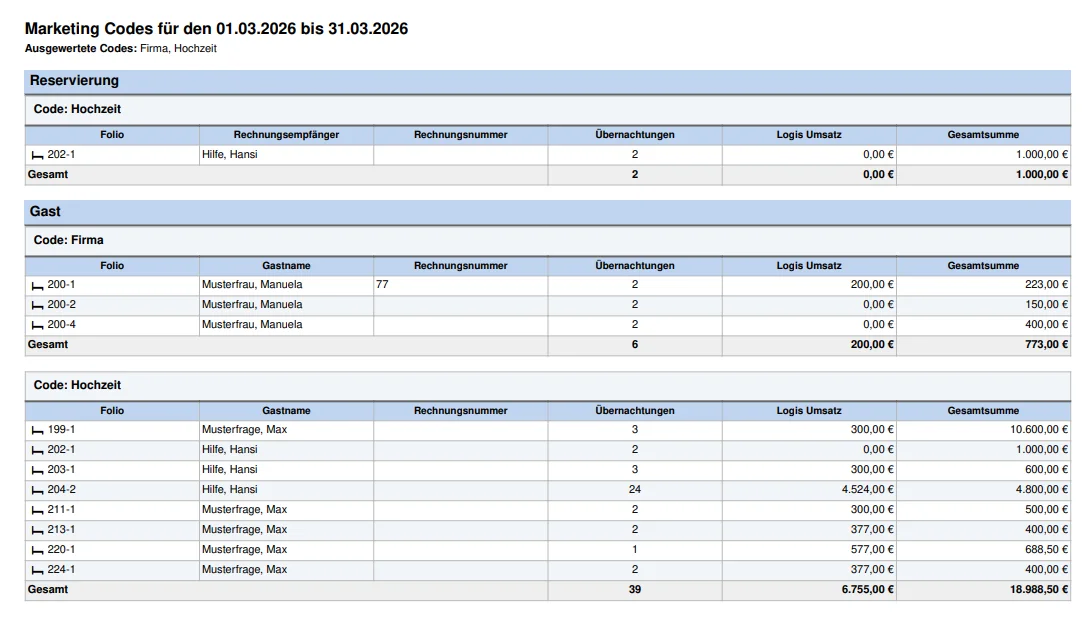
Task: Click the bed icon beside folio 213-1
Action: click(x=38, y=531)
